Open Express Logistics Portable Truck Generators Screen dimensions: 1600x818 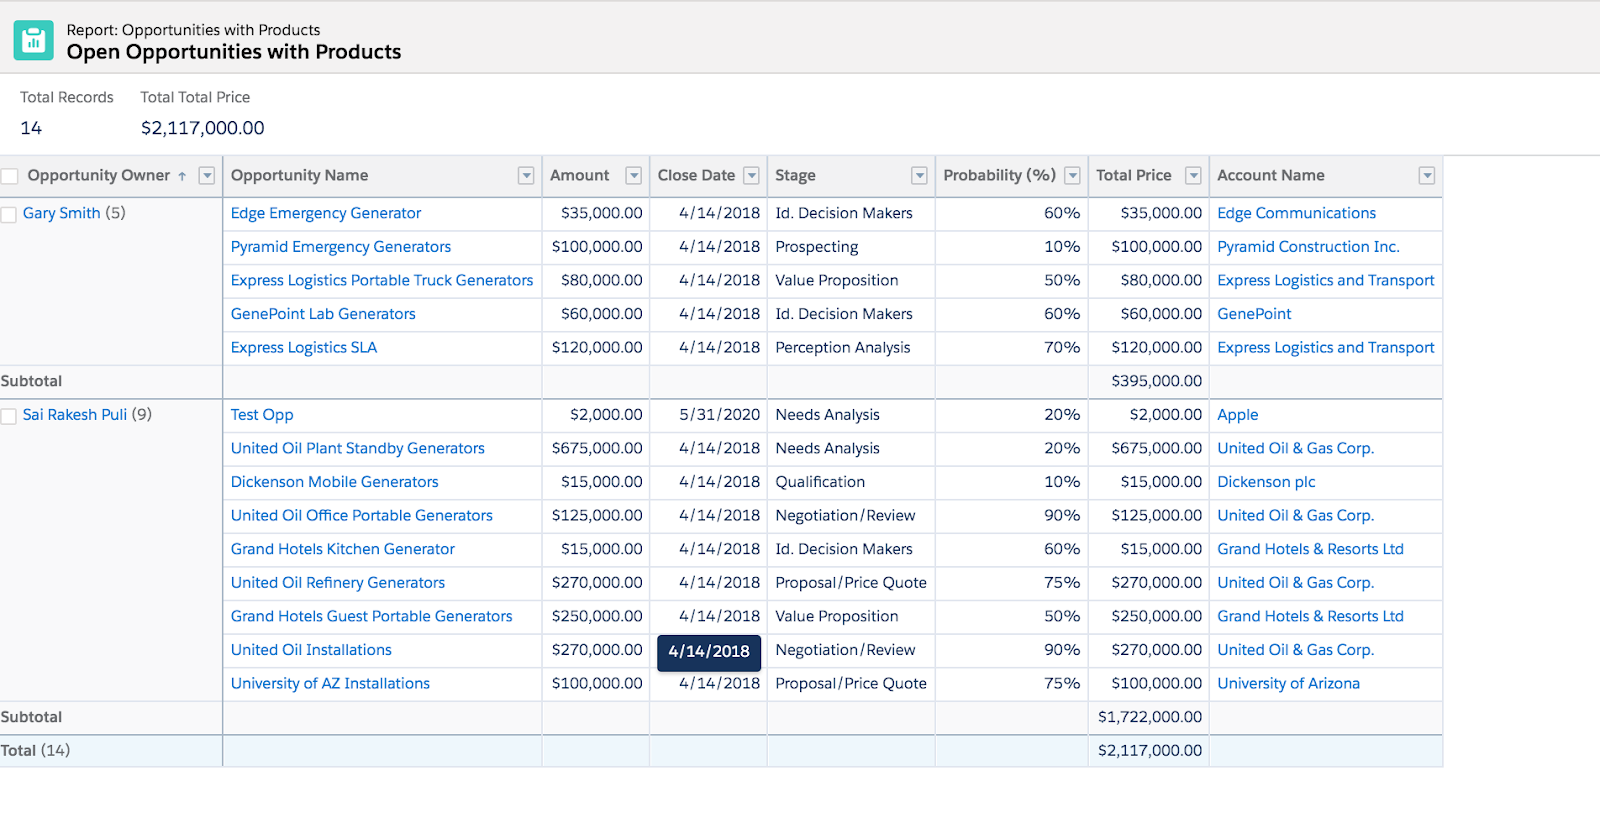[x=382, y=280]
